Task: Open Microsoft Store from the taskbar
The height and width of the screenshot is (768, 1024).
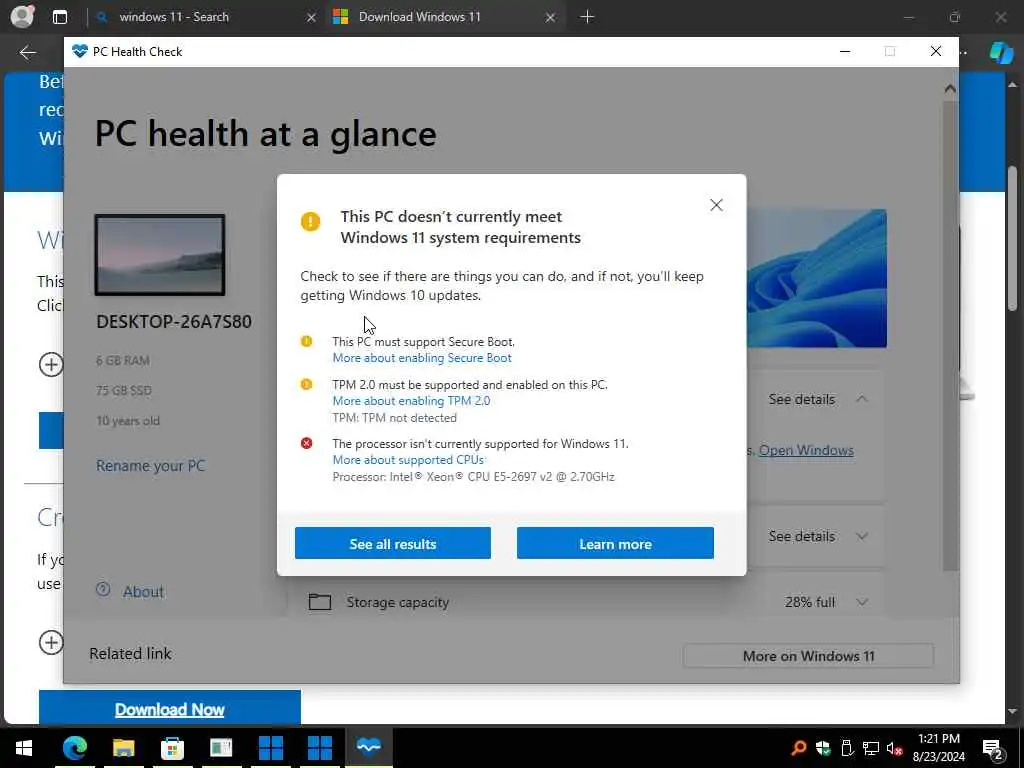Action: coord(172,747)
